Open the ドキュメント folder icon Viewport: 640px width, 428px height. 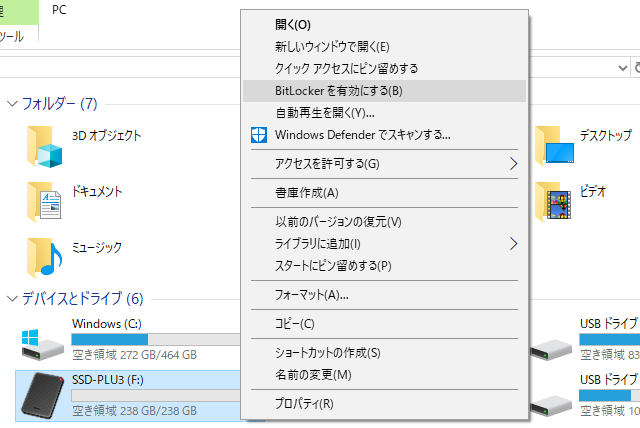click(44, 202)
